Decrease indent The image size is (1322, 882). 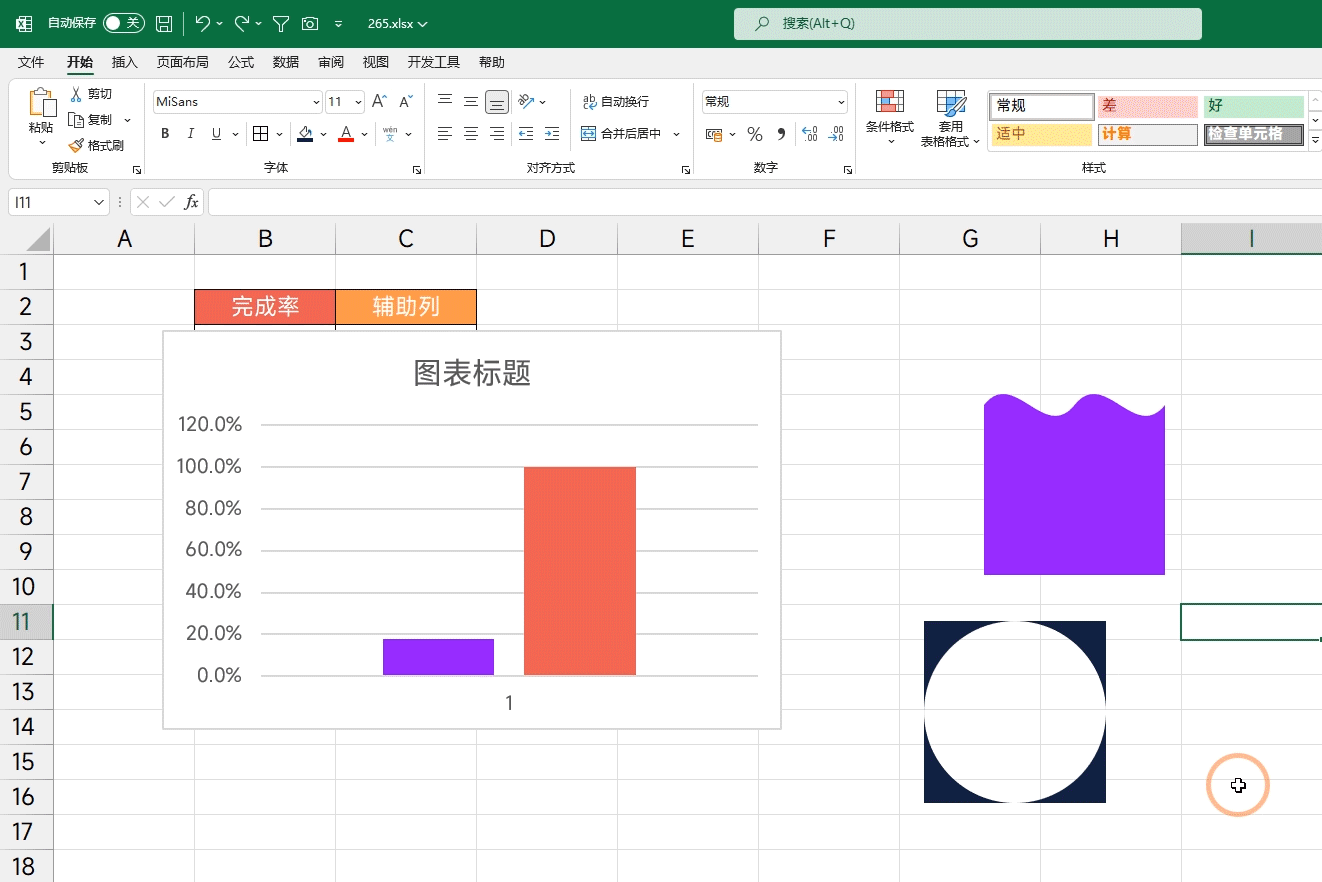tap(526, 134)
